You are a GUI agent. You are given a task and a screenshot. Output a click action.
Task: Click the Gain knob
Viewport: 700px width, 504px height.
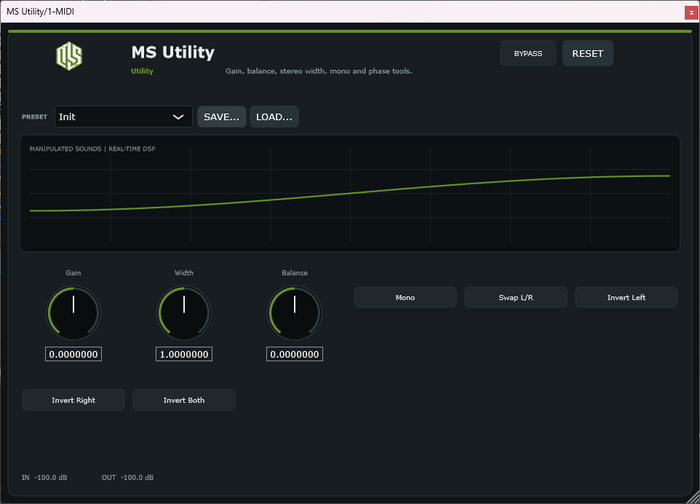pos(74,312)
